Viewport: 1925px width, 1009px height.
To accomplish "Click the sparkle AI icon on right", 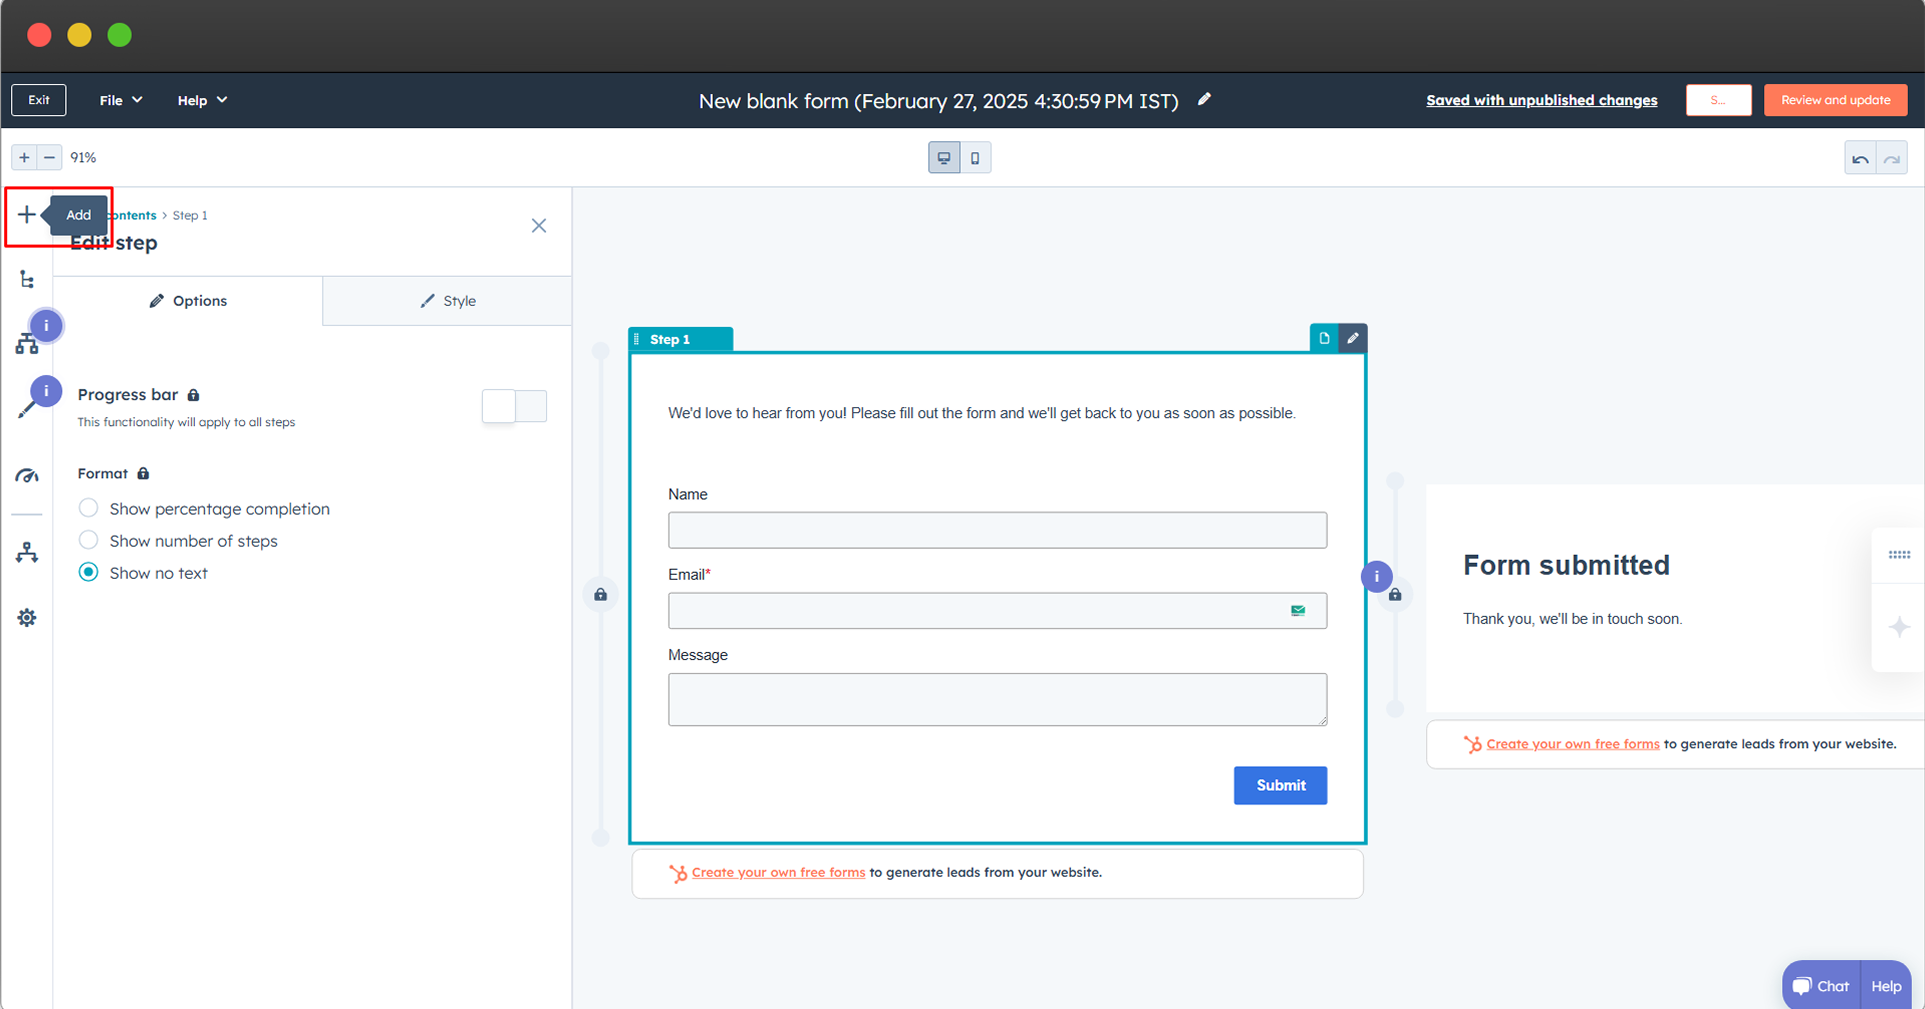I will coord(1899,627).
